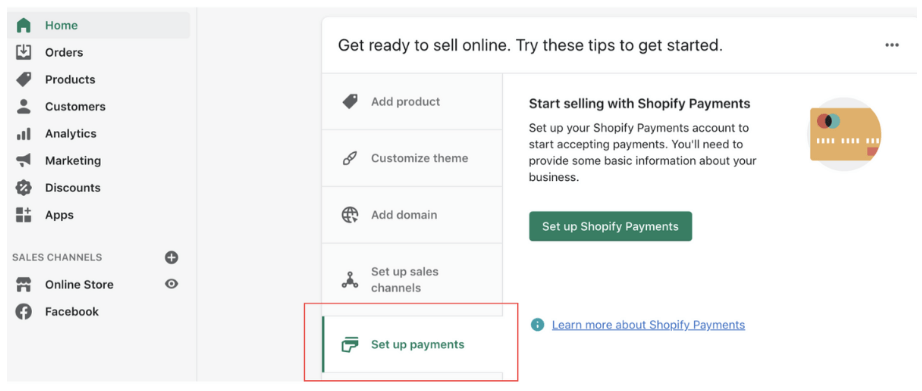Click the Get ready to sell online heading

tap(530, 45)
